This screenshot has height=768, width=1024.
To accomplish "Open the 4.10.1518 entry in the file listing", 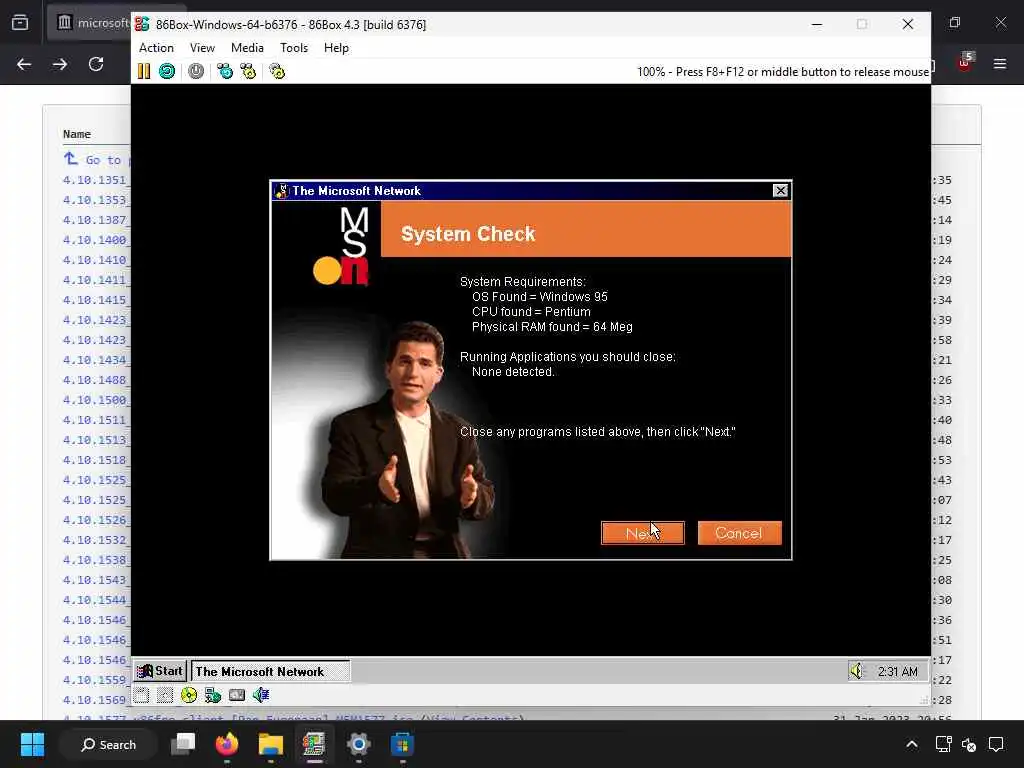I will (97, 460).
